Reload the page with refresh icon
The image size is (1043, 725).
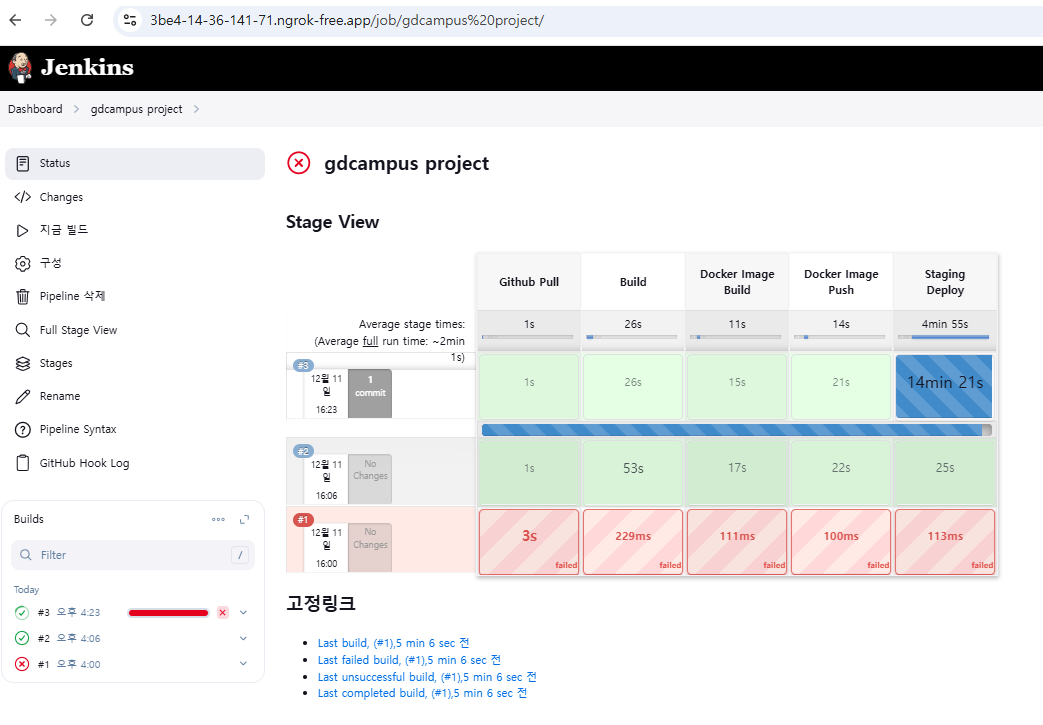pos(86,20)
